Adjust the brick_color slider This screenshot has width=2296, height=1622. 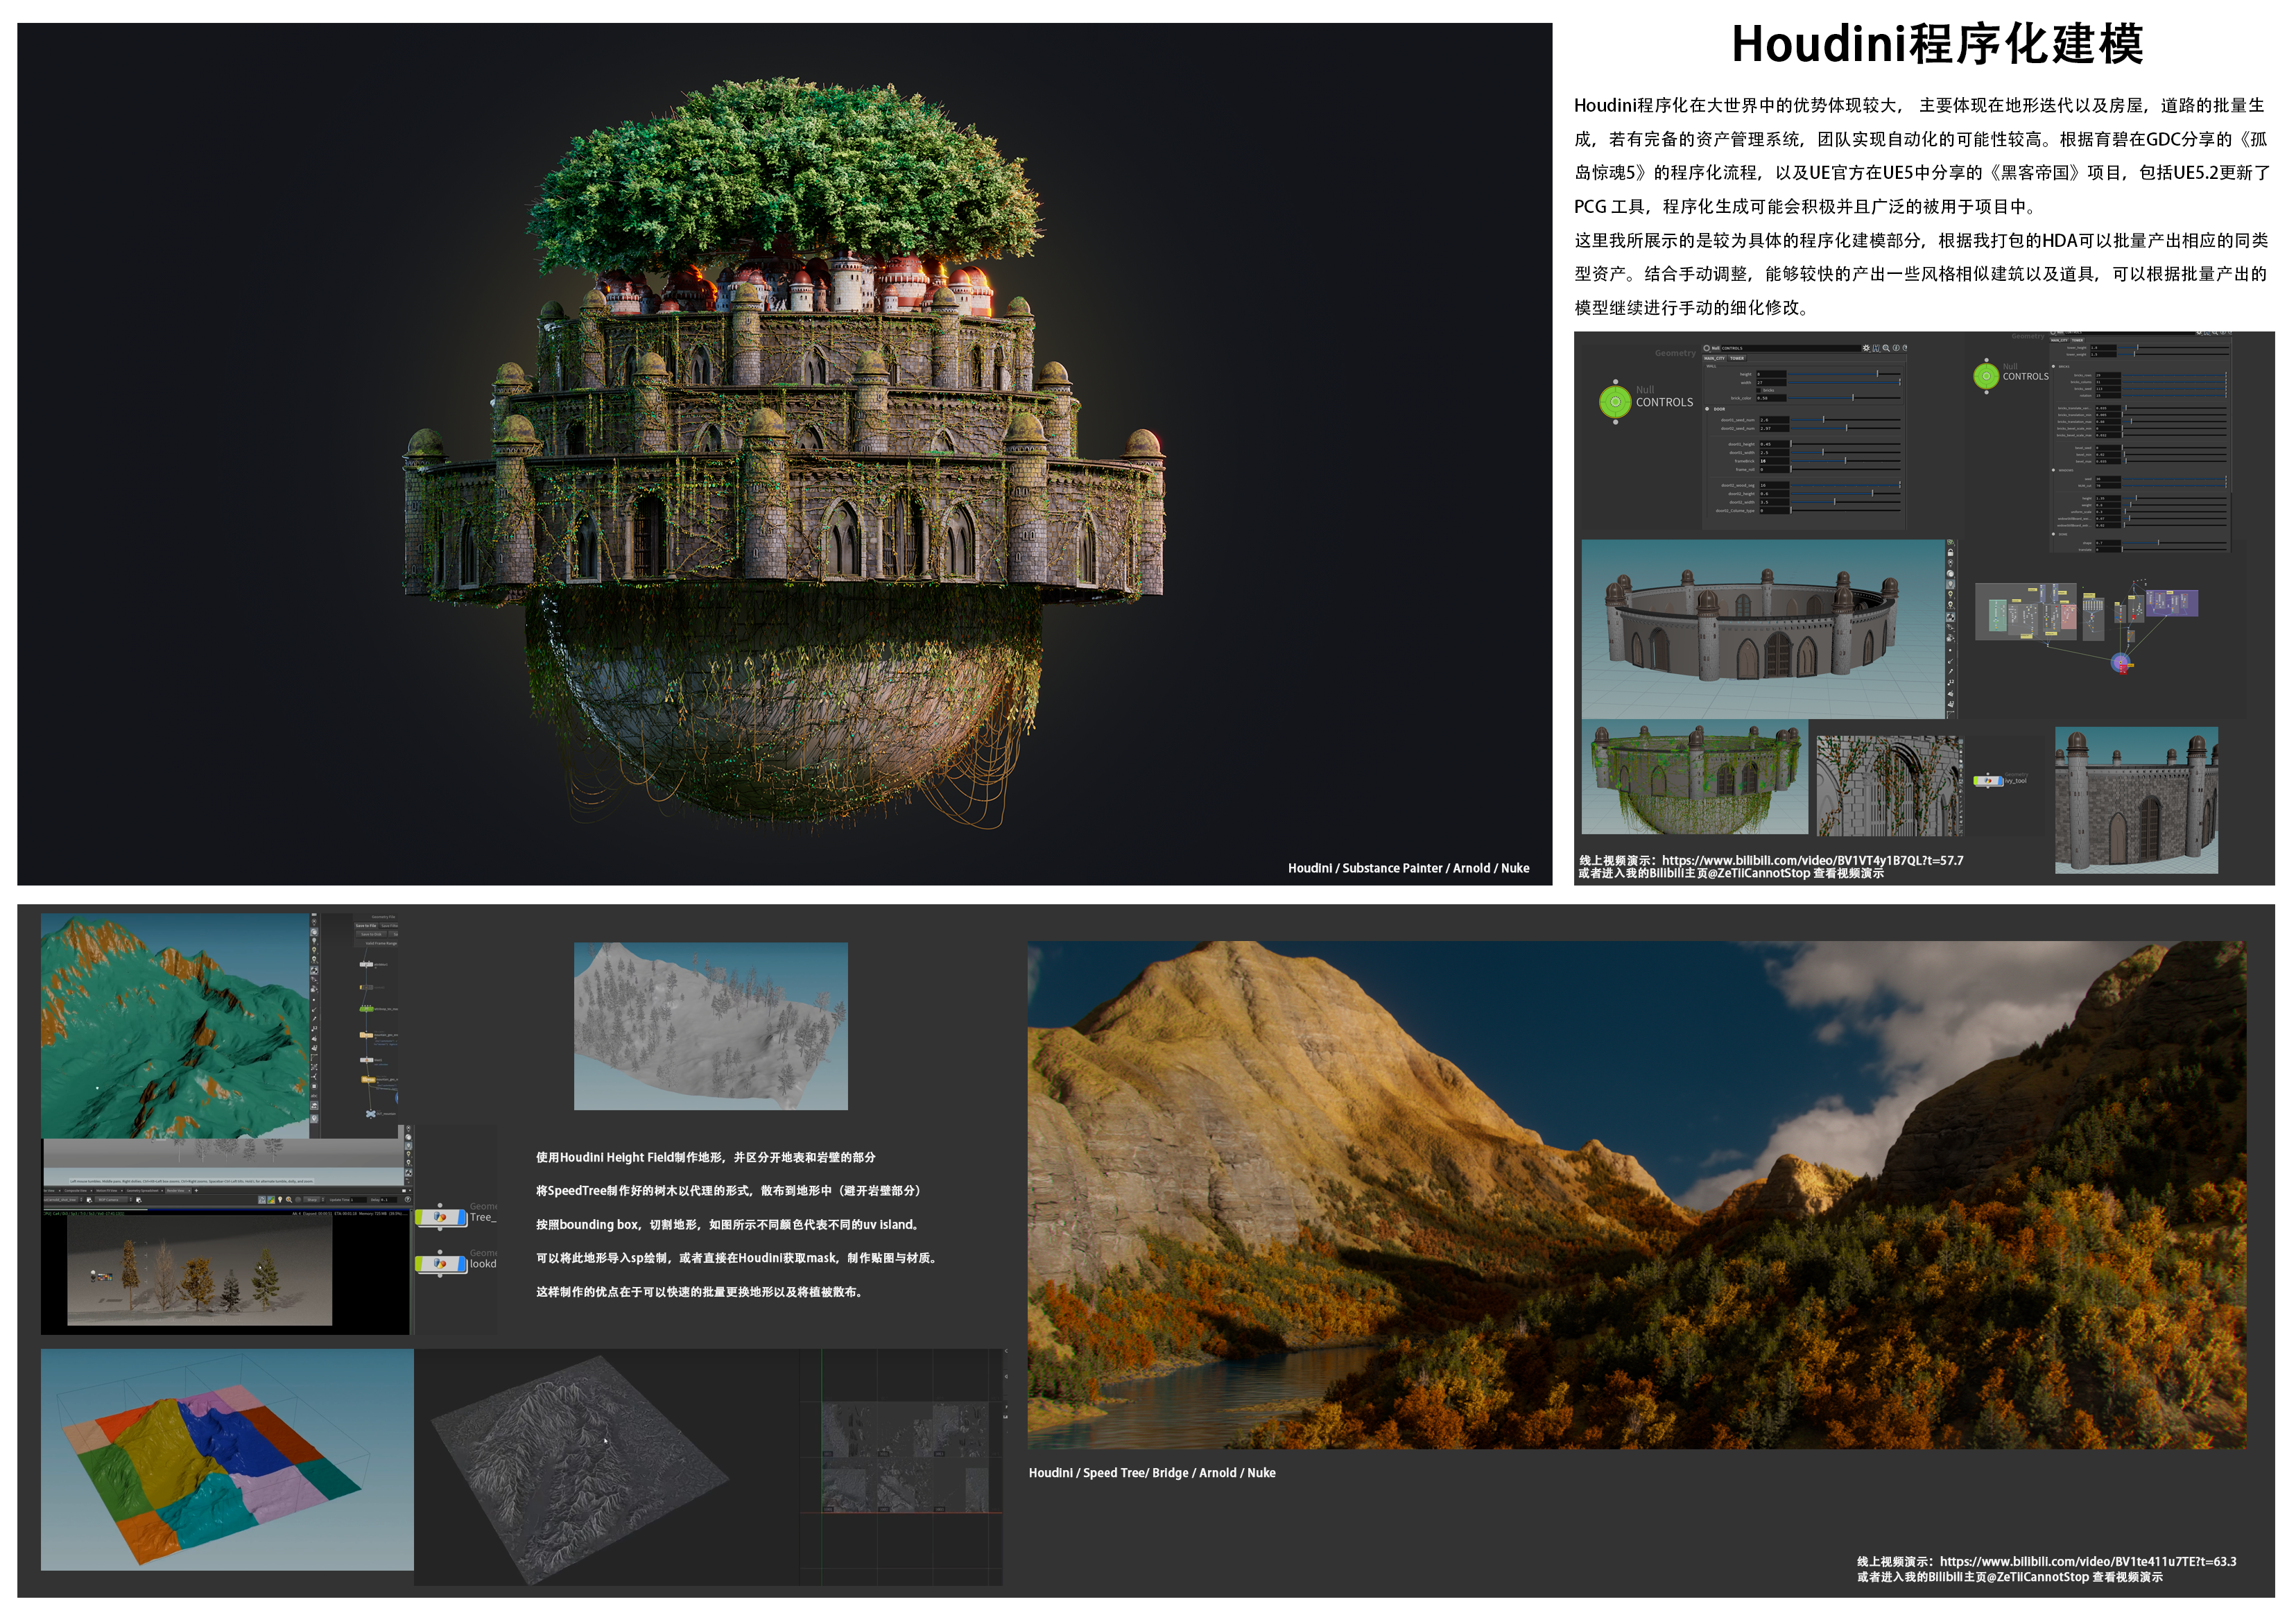click(x=1845, y=398)
